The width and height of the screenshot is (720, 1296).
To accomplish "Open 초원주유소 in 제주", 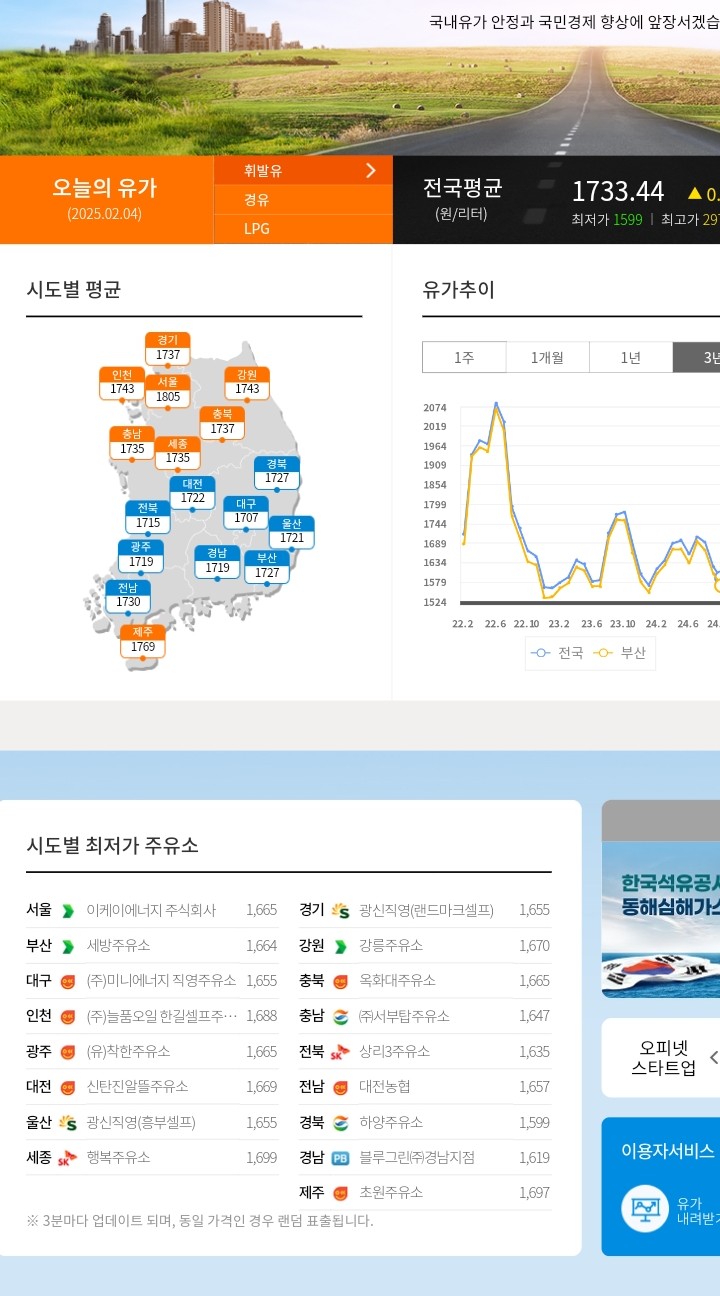I will click(x=391, y=1192).
